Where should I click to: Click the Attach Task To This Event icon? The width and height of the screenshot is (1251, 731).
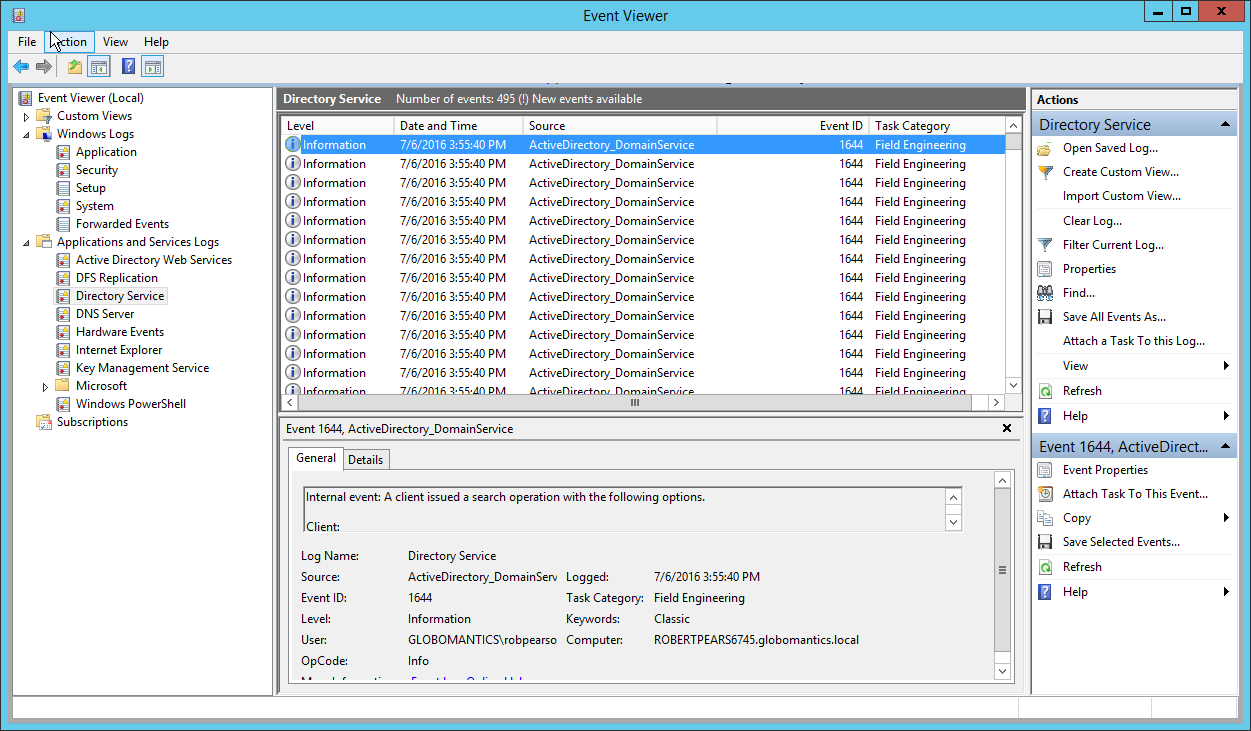click(1045, 494)
